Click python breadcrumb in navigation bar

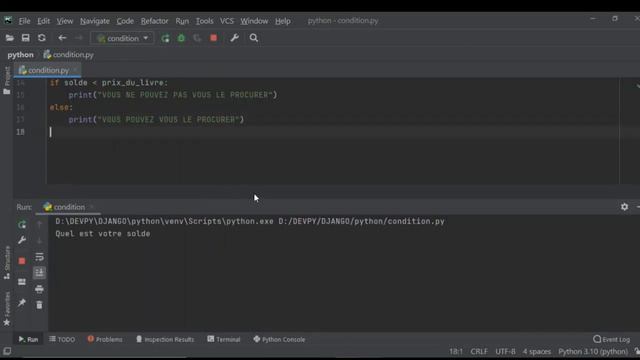(20, 55)
